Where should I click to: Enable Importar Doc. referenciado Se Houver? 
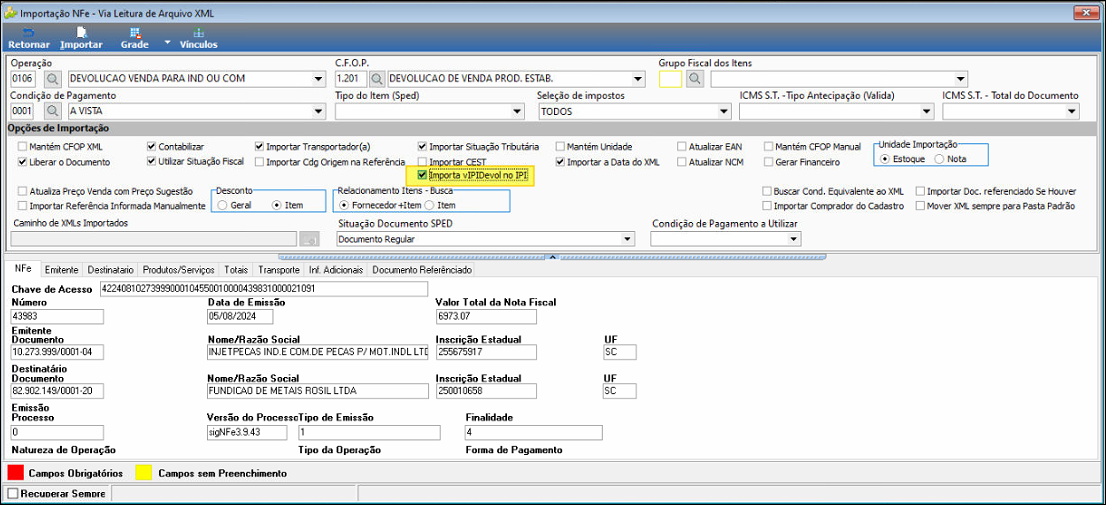tap(920, 191)
